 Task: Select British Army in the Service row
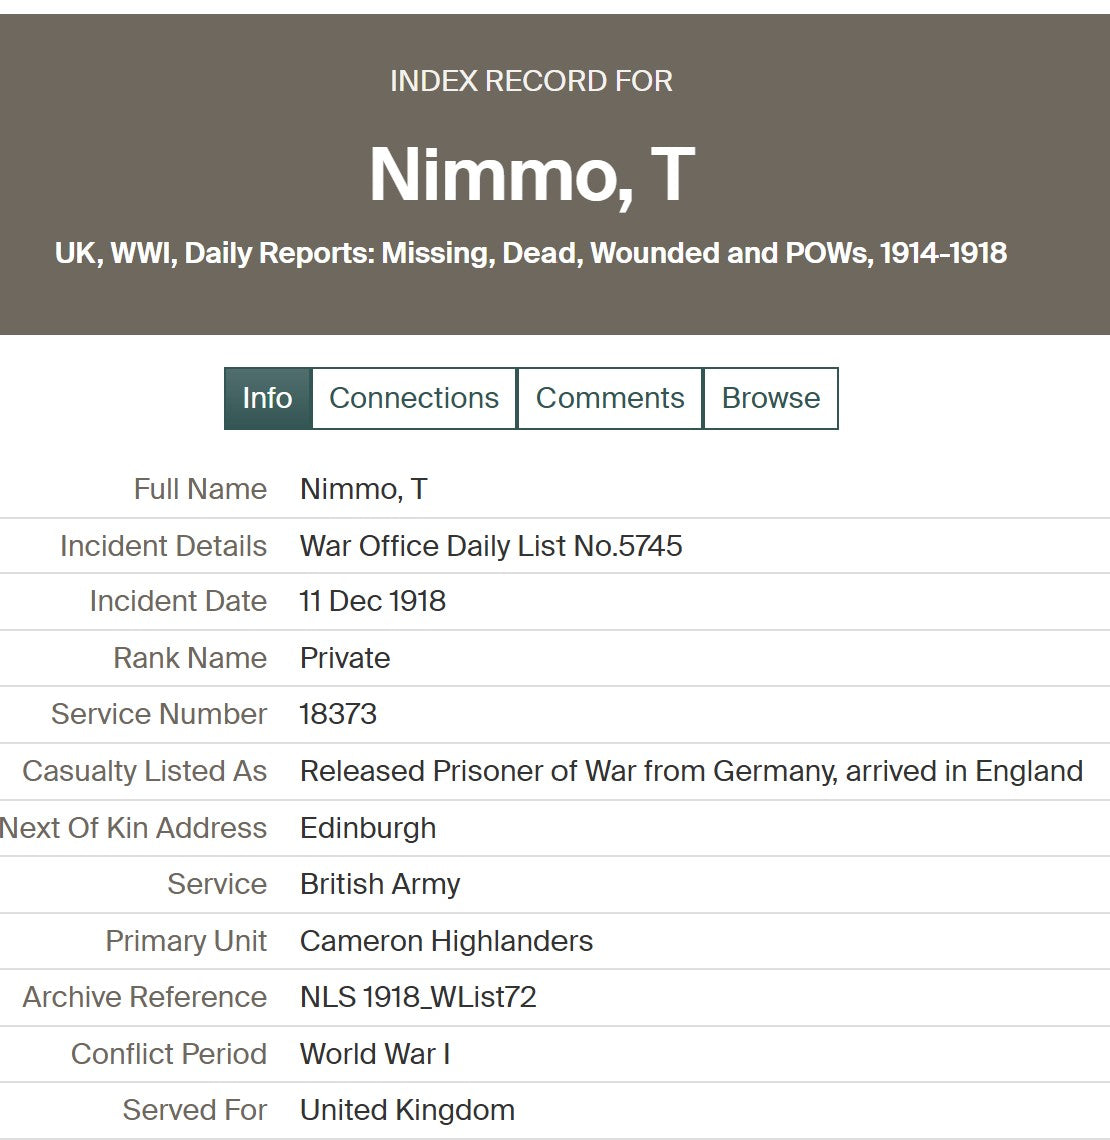click(x=380, y=884)
